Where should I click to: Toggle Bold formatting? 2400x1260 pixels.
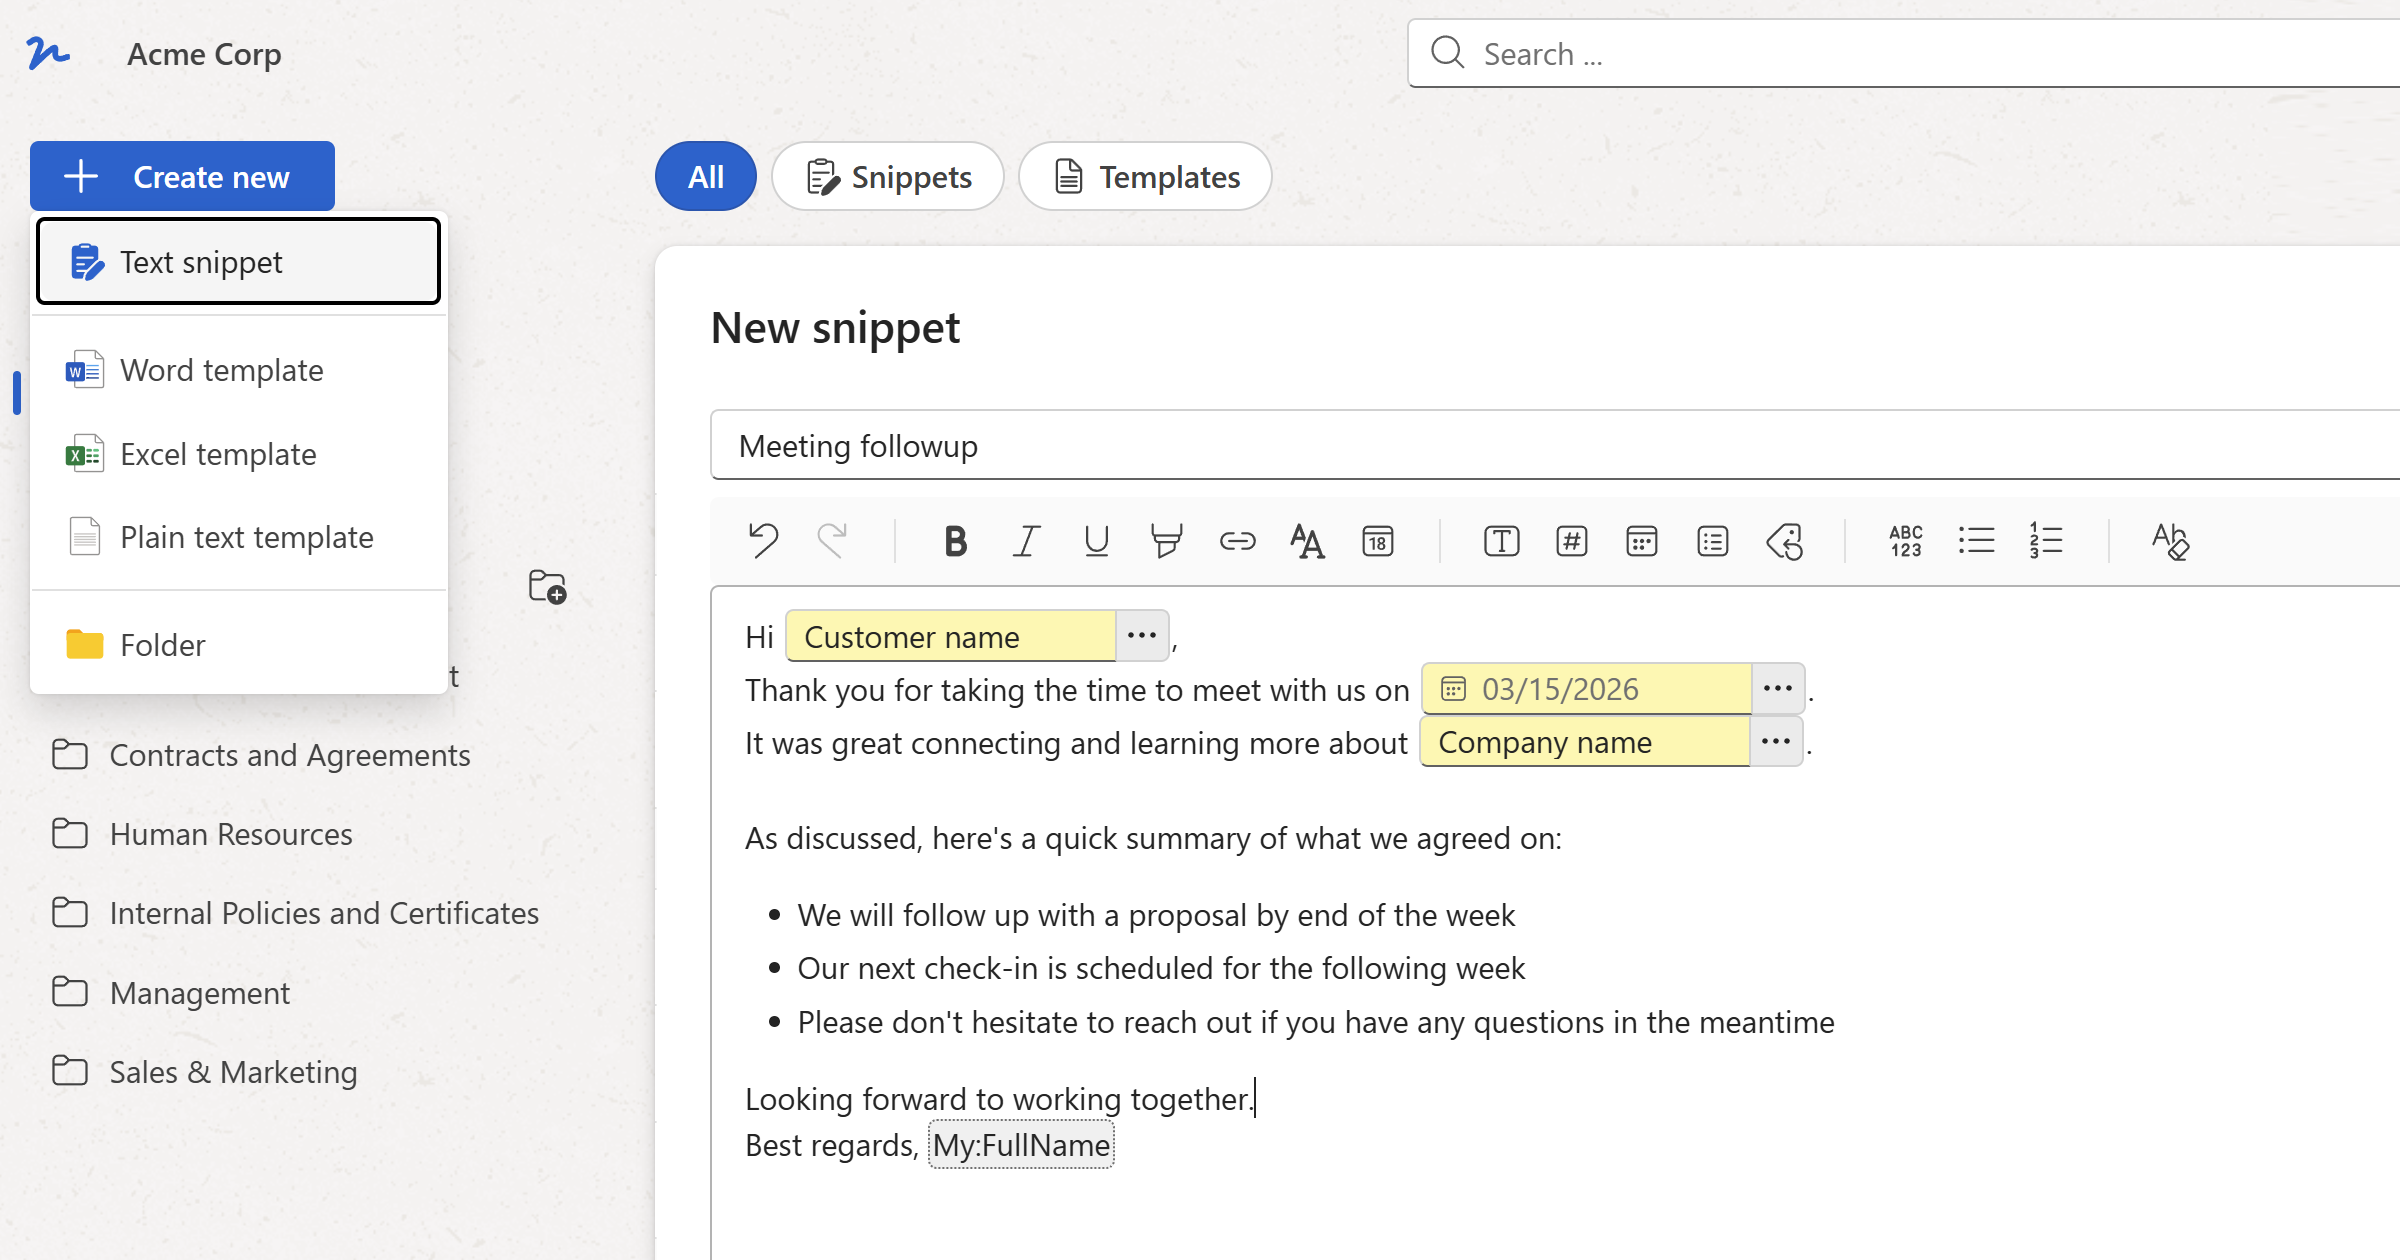click(x=955, y=541)
